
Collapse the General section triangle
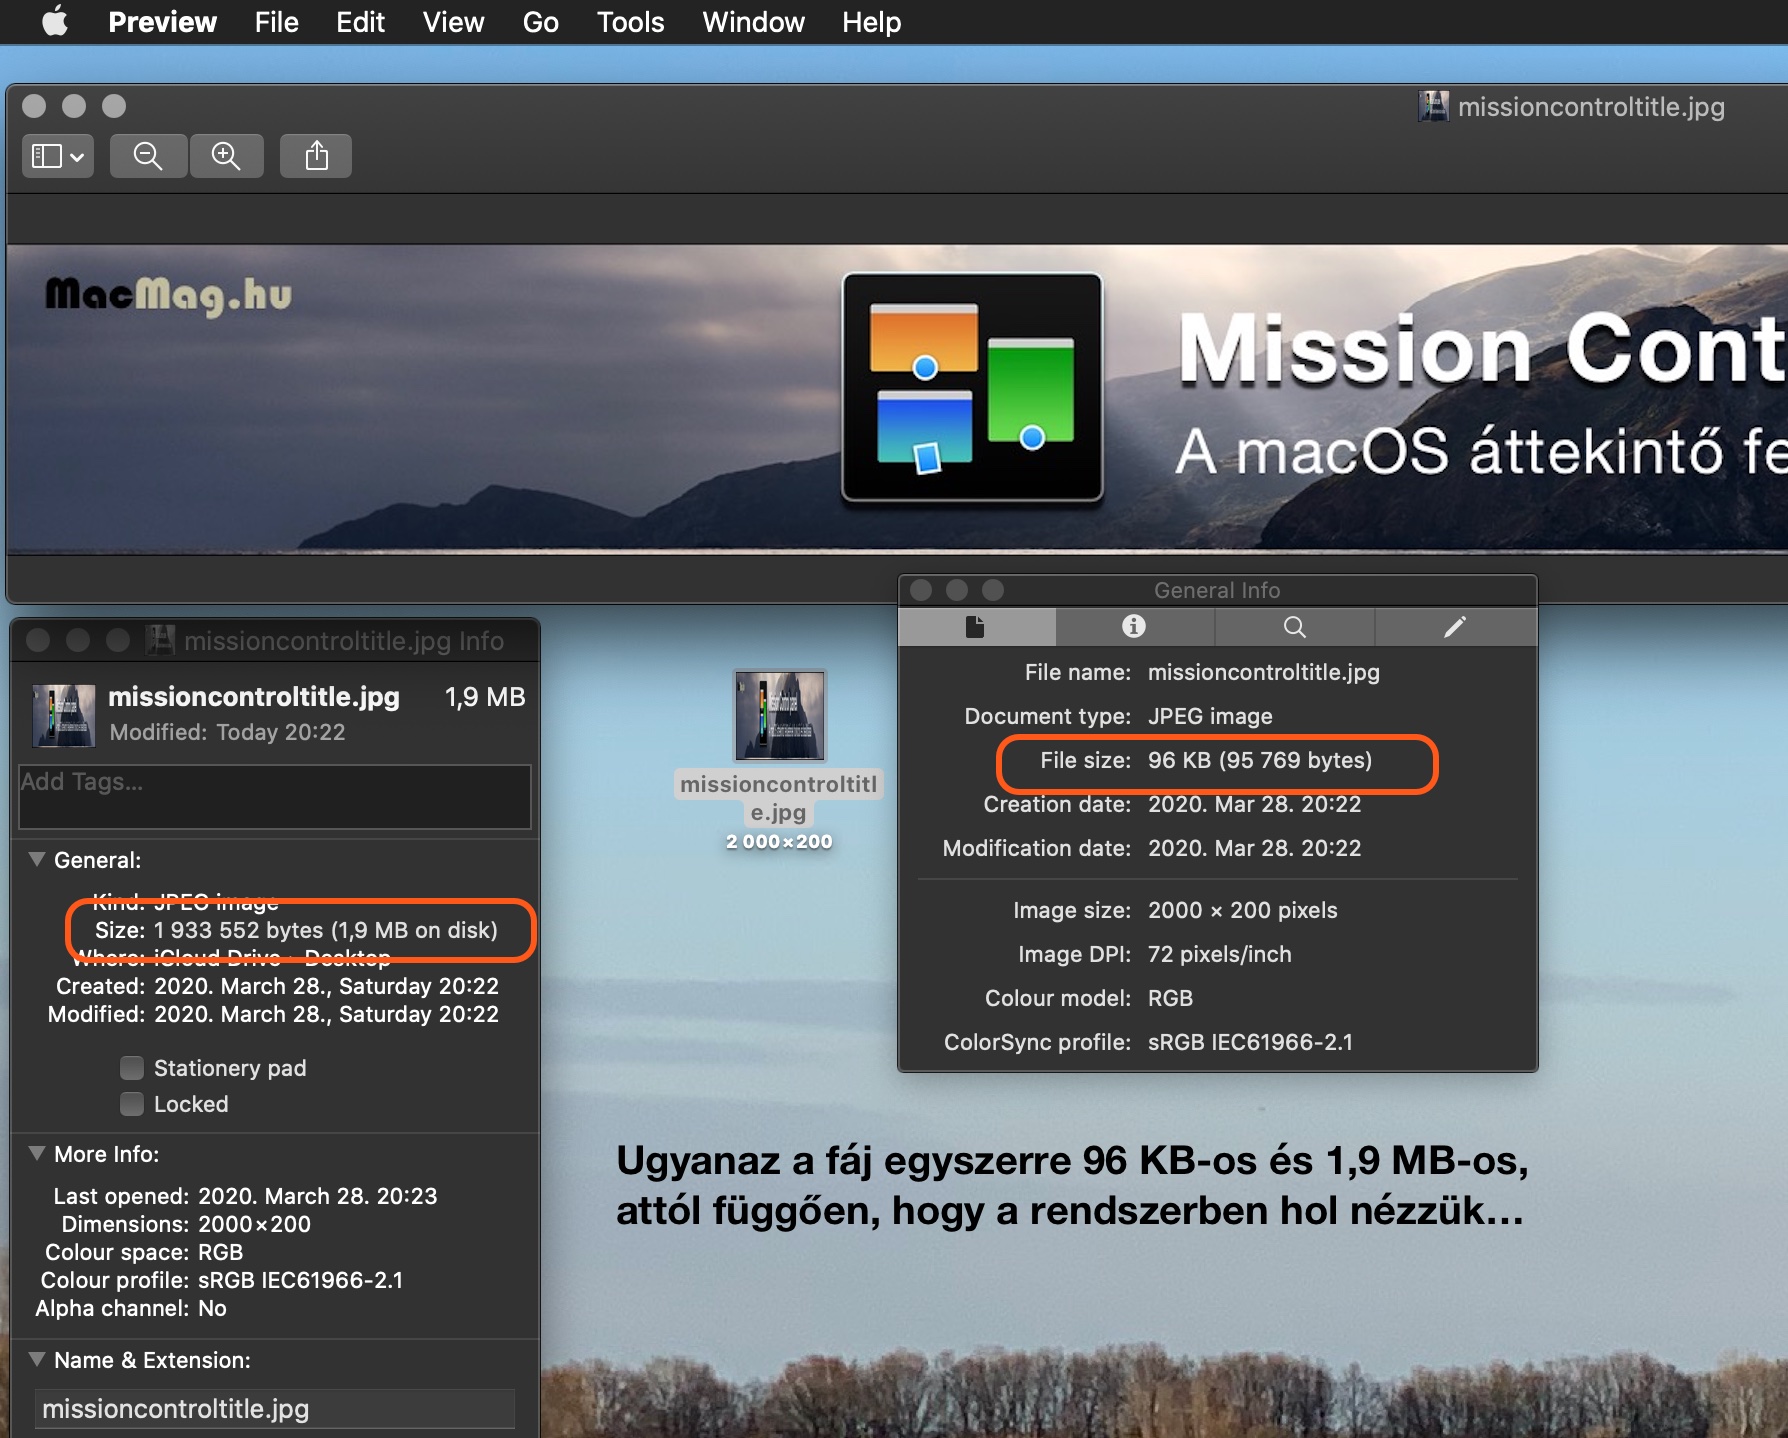point(37,859)
